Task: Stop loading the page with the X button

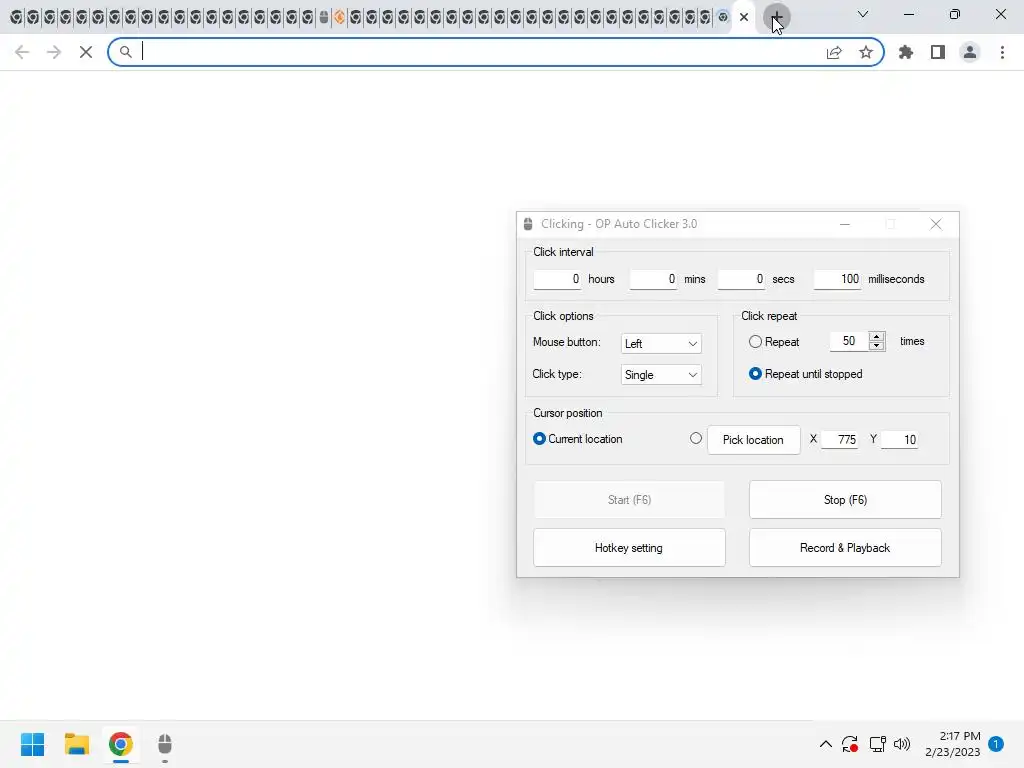Action: pyautogui.click(x=86, y=52)
